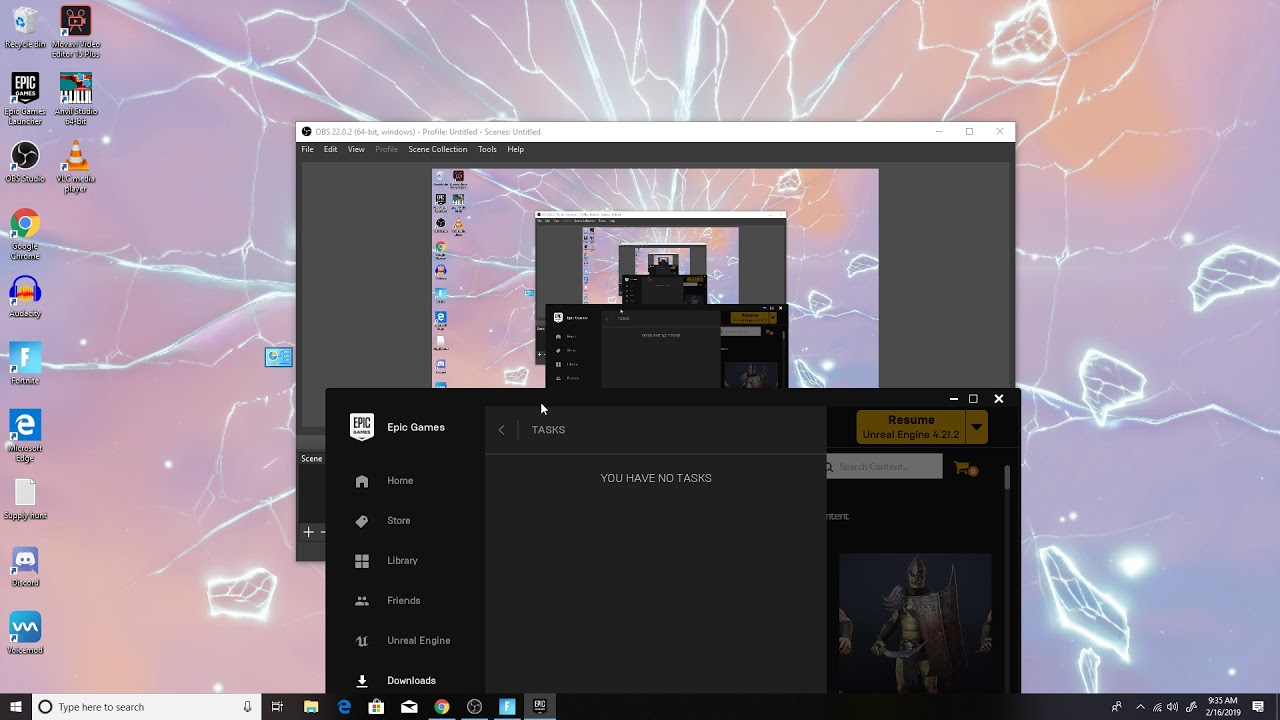Select the Fortnite desktop icon
The image size is (1280, 720).
25,364
